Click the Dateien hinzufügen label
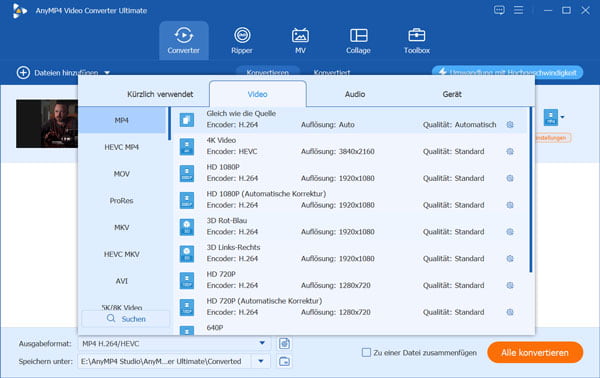 66,72
